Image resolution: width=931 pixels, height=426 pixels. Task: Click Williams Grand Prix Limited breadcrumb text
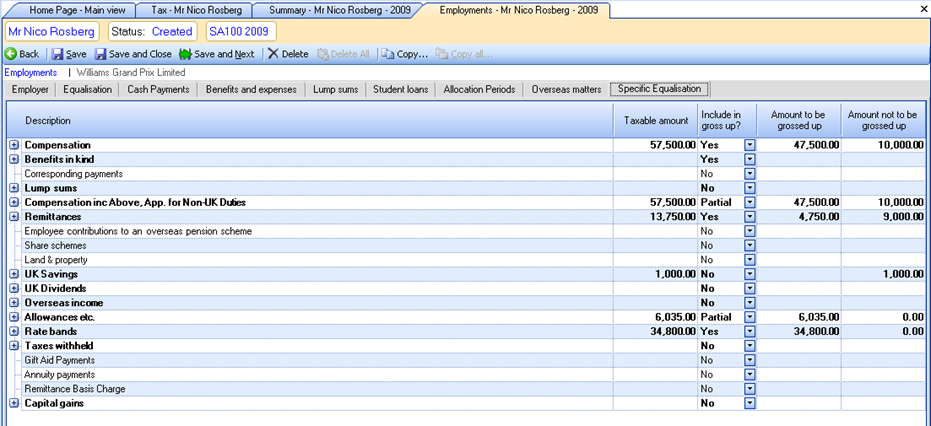131,72
